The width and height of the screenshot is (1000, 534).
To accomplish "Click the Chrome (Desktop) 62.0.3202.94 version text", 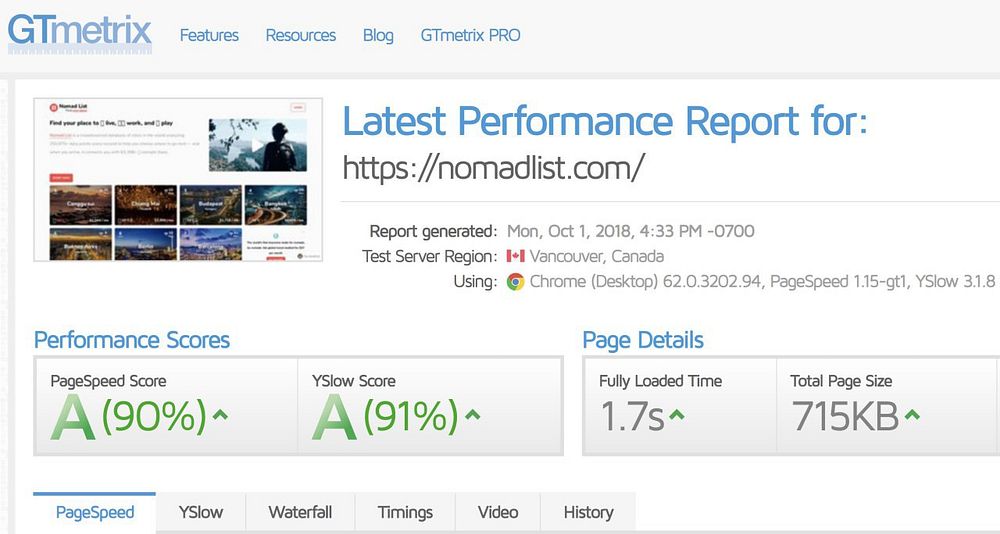I will click(645, 281).
